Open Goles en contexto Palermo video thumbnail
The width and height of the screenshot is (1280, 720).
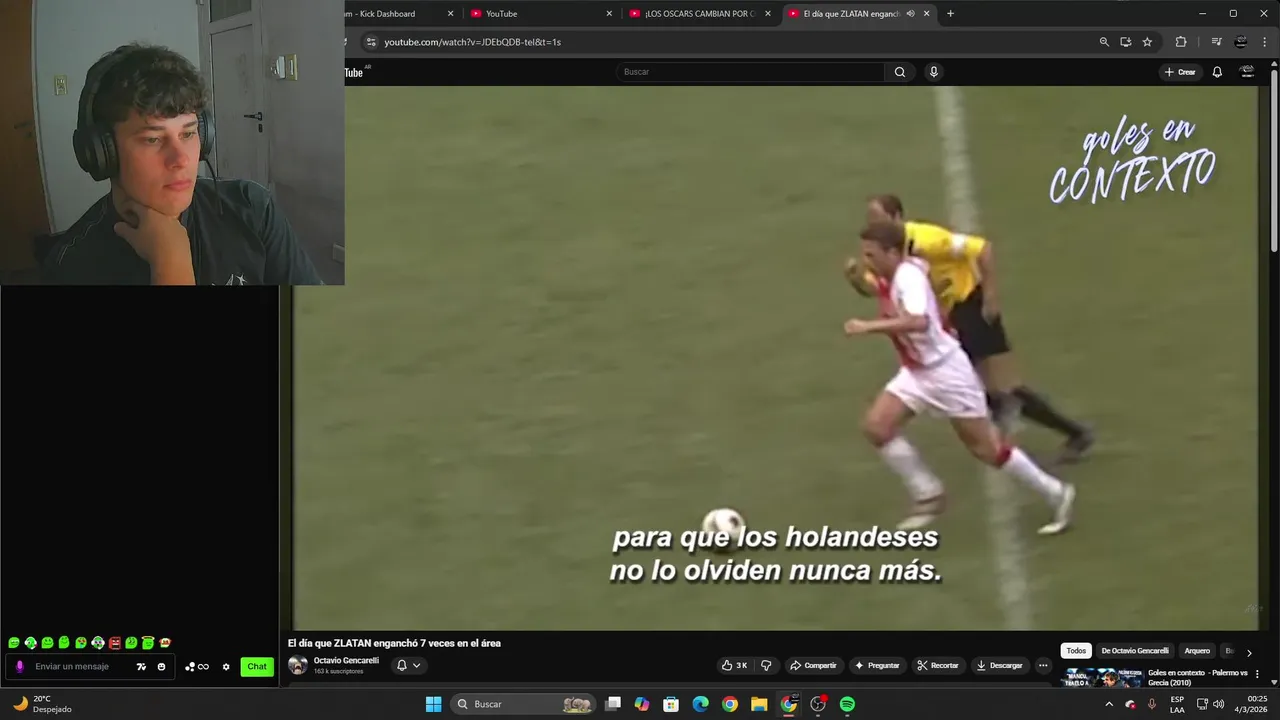[1103, 678]
